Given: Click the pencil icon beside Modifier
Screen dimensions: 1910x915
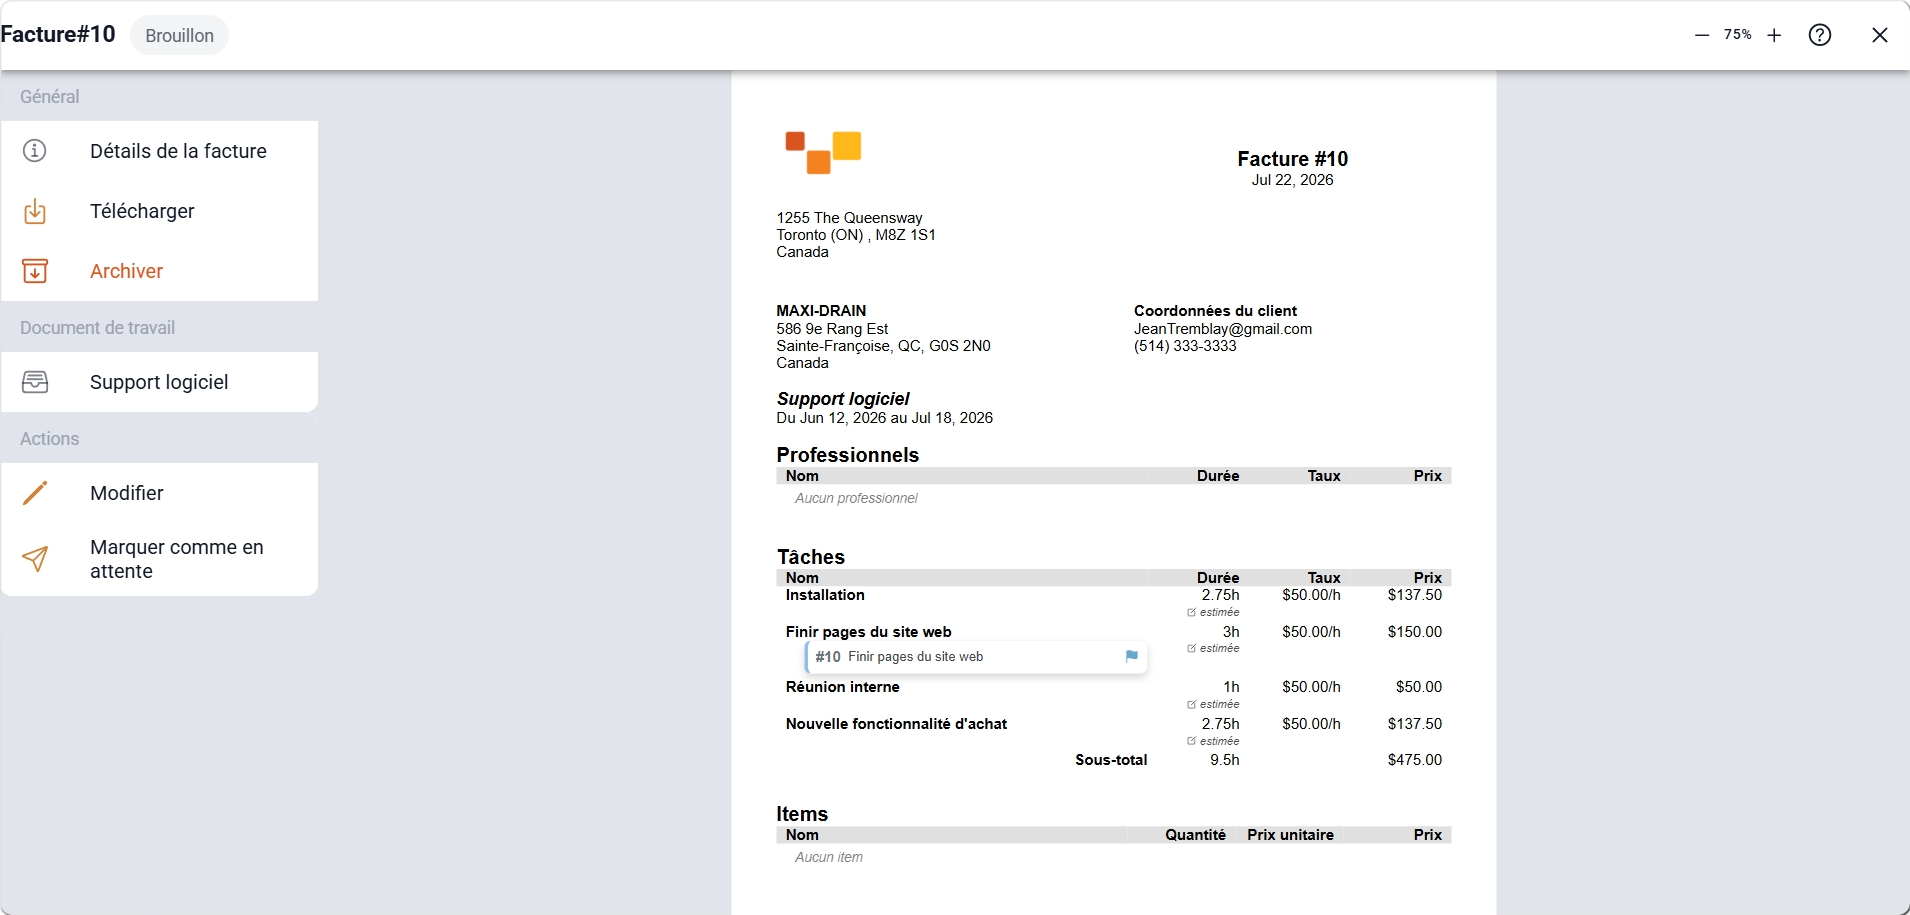Looking at the screenshot, I should (x=35, y=493).
